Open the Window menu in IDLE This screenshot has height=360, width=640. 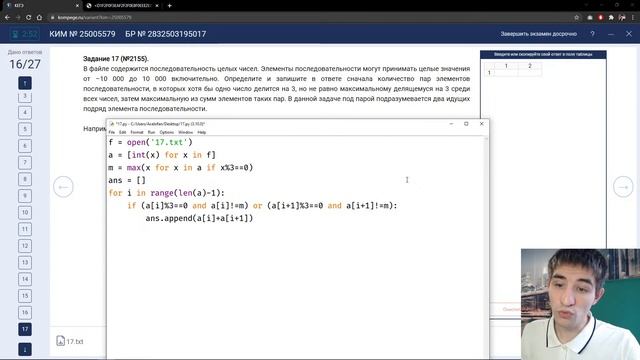point(185,132)
